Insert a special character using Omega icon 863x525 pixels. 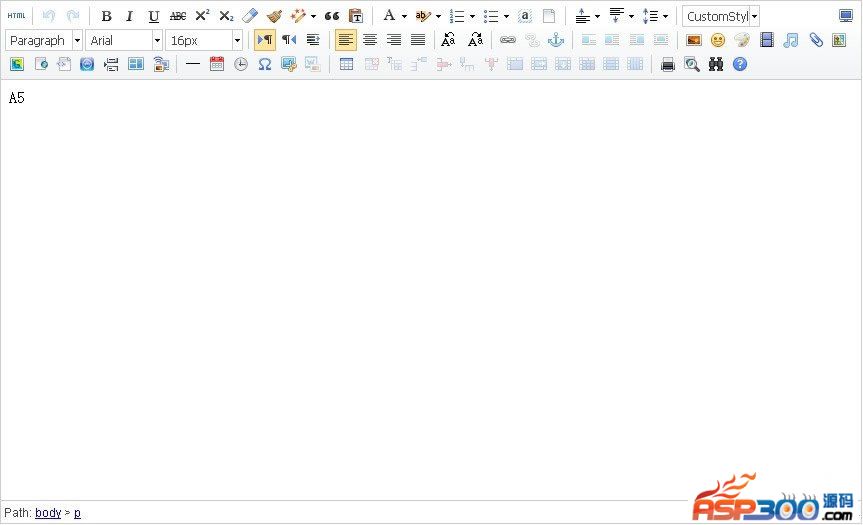(265, 64)
